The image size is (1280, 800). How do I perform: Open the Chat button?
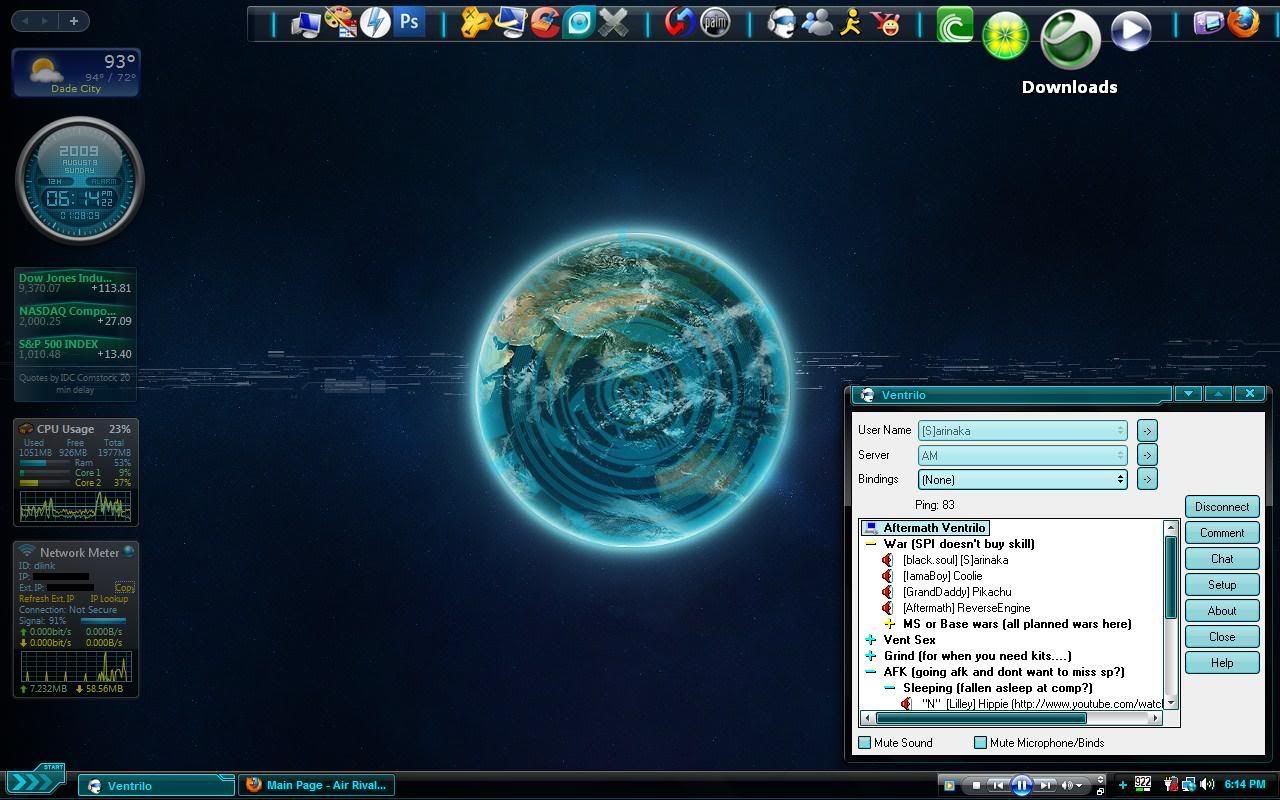click(x=1222, y=559)
